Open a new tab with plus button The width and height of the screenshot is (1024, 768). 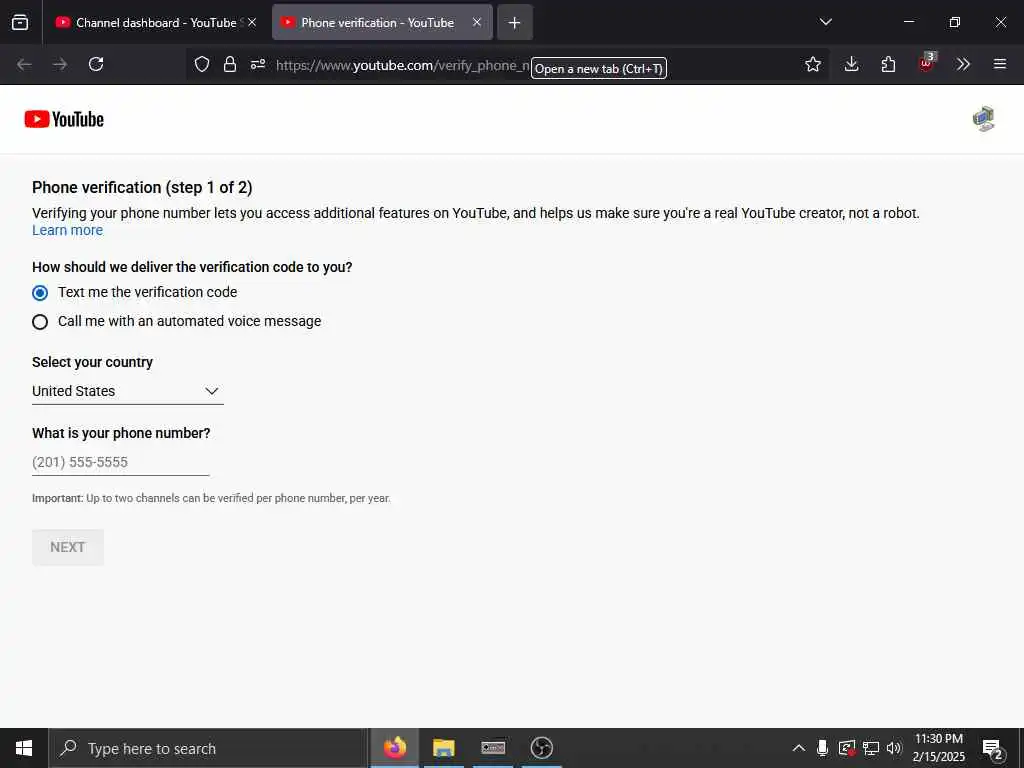(515, 23)
